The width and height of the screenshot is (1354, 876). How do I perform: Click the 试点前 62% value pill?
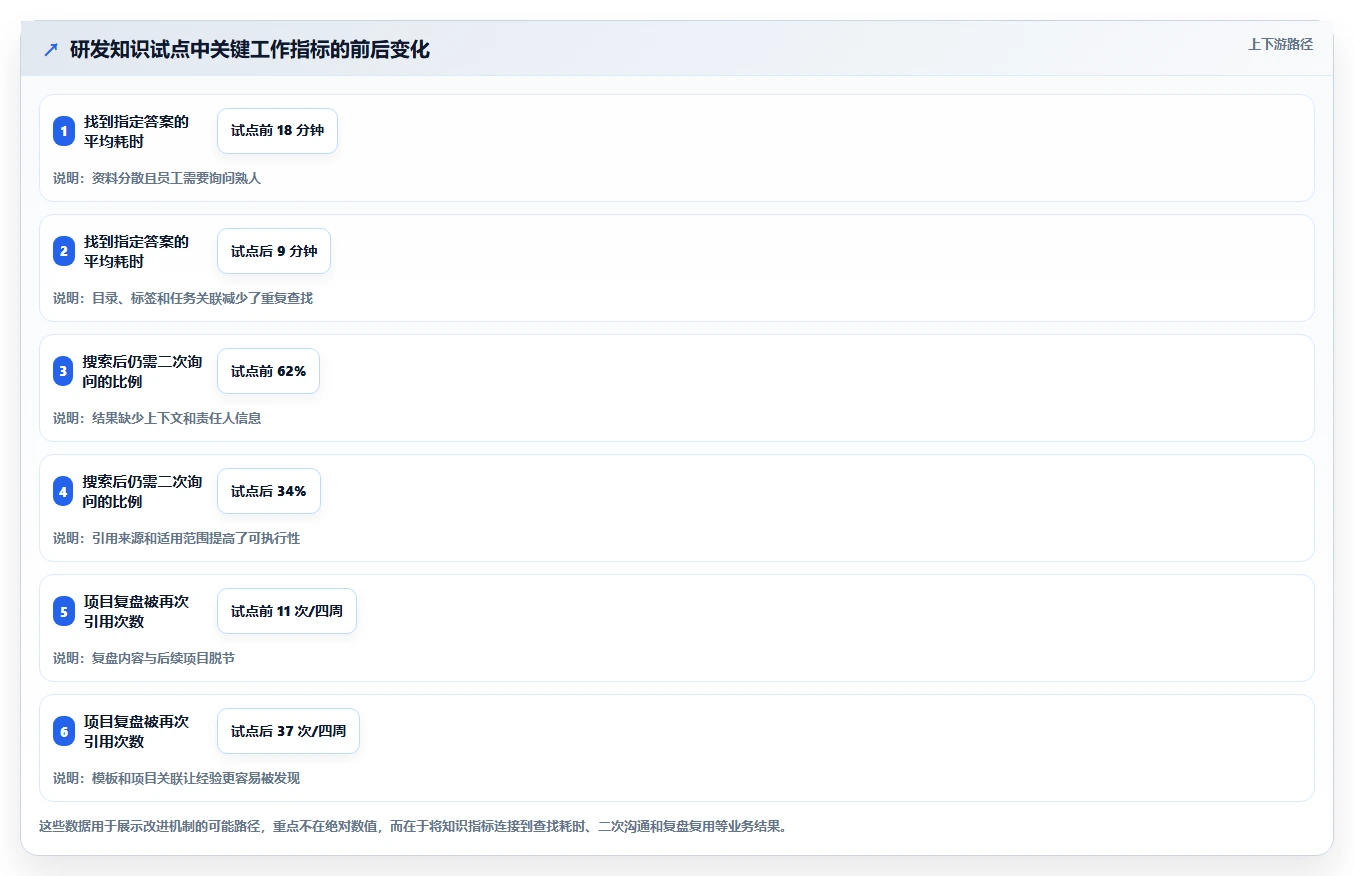coord(268,371)
